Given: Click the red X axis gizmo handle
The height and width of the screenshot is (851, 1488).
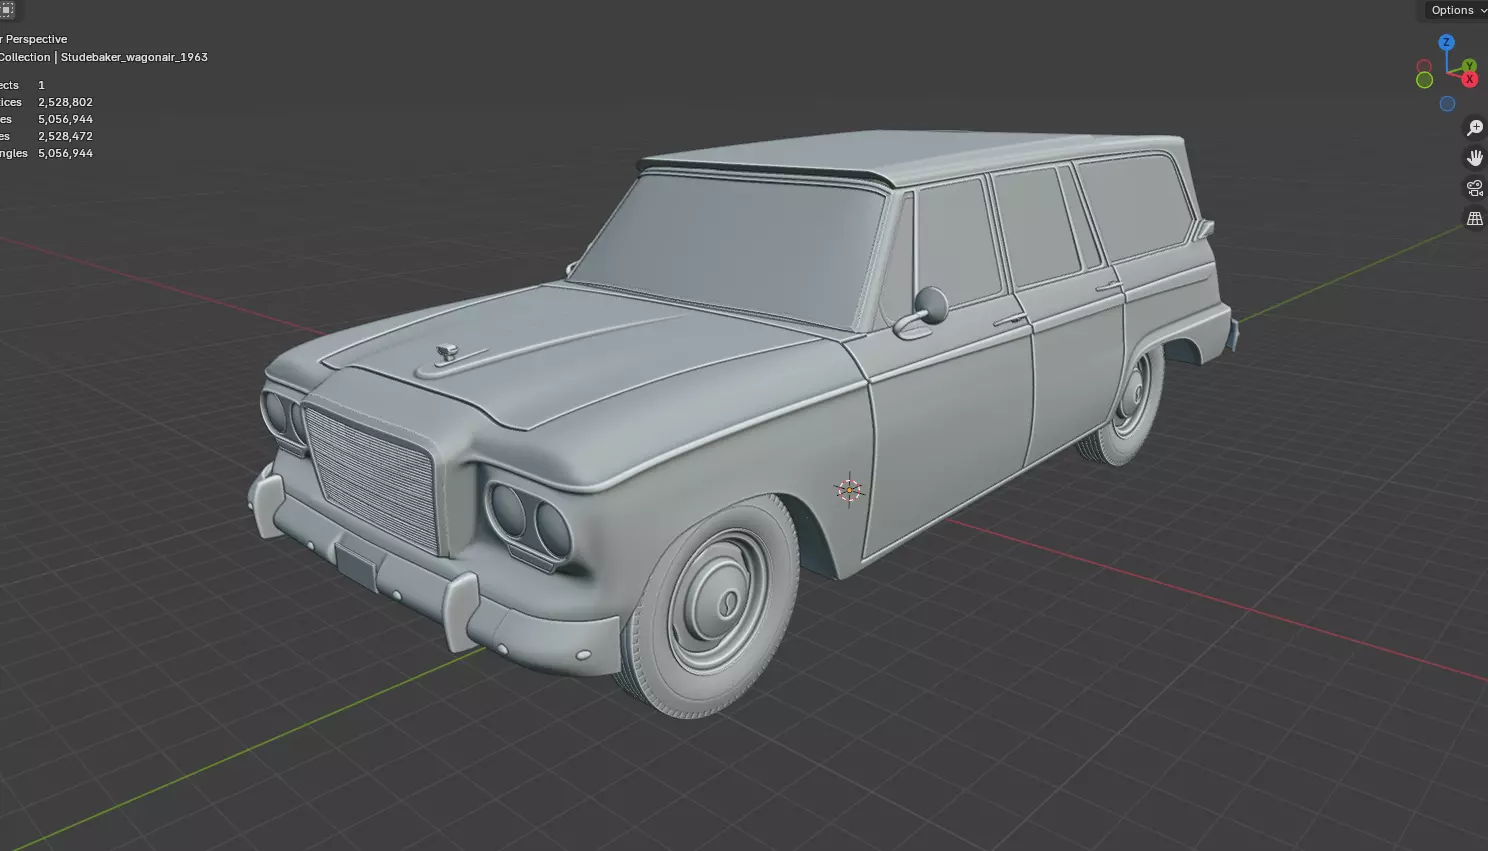Looking at the screenshot, I should 1469,79.
